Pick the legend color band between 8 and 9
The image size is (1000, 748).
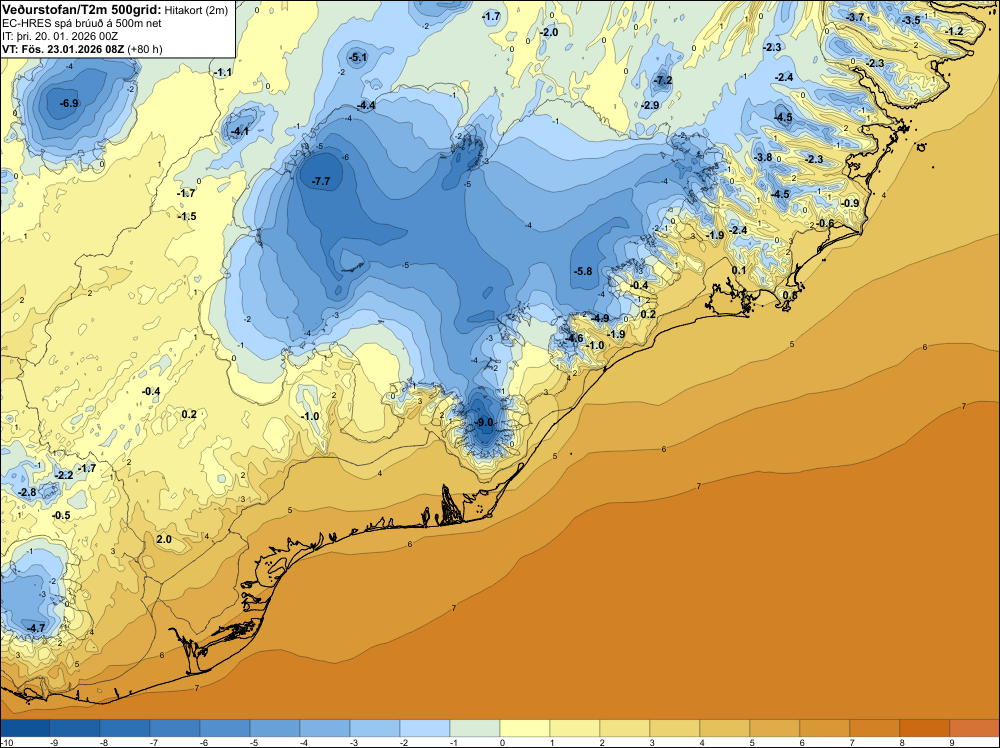click(925, 728)
